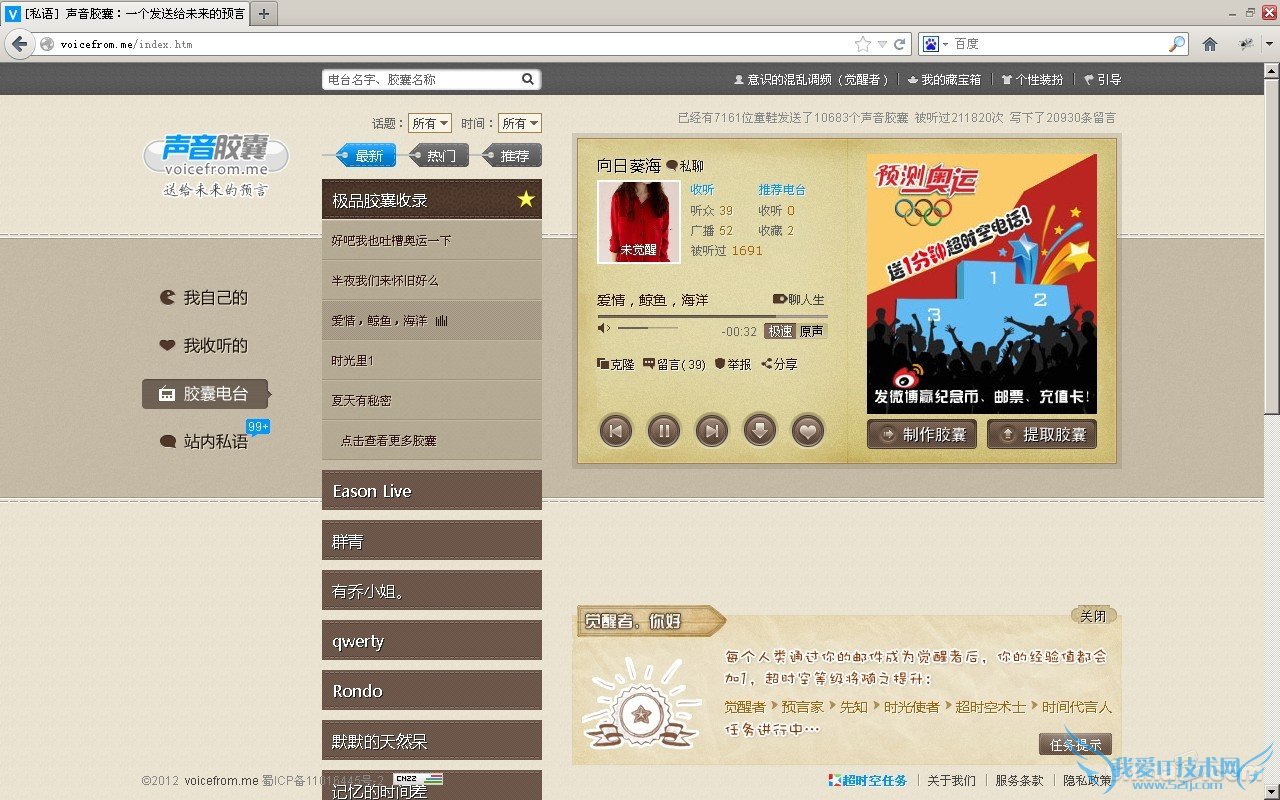The height and width of the screenshot is (800, 1280).
Task: Open the 时间 time filter dropdown
Action: tap(520, 123)
